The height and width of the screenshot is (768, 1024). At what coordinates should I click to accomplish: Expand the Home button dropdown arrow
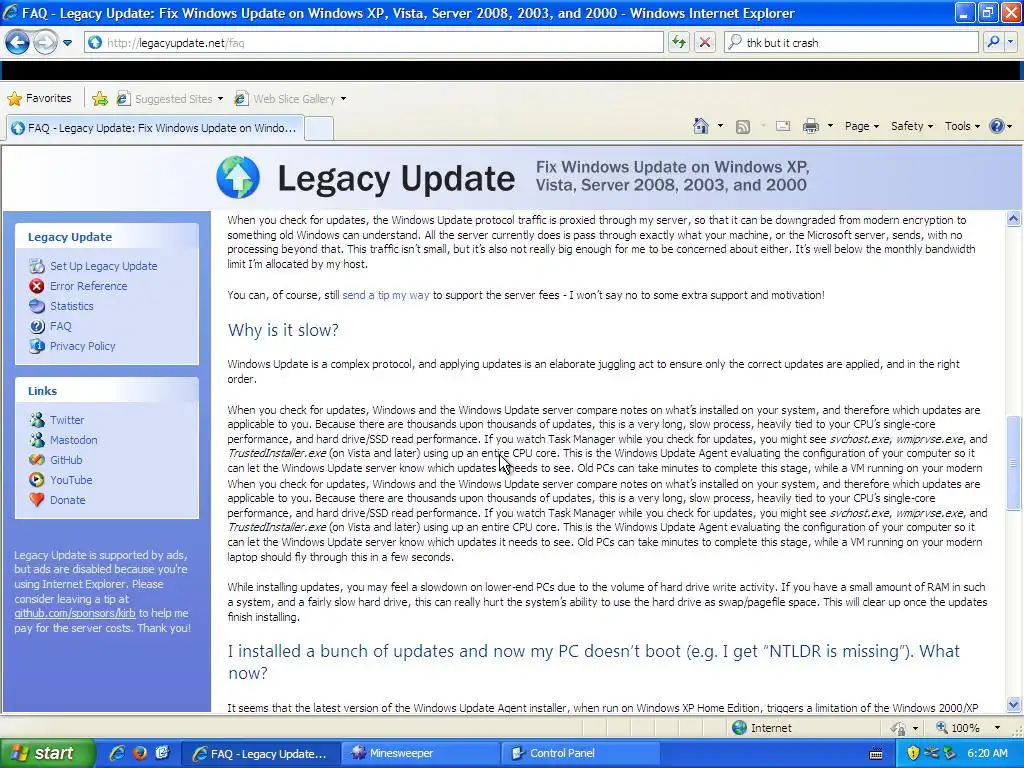coord(720,126)
